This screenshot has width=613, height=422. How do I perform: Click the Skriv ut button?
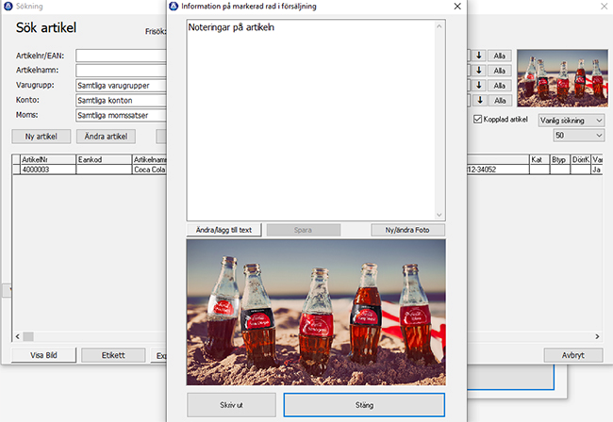[231, 405]
